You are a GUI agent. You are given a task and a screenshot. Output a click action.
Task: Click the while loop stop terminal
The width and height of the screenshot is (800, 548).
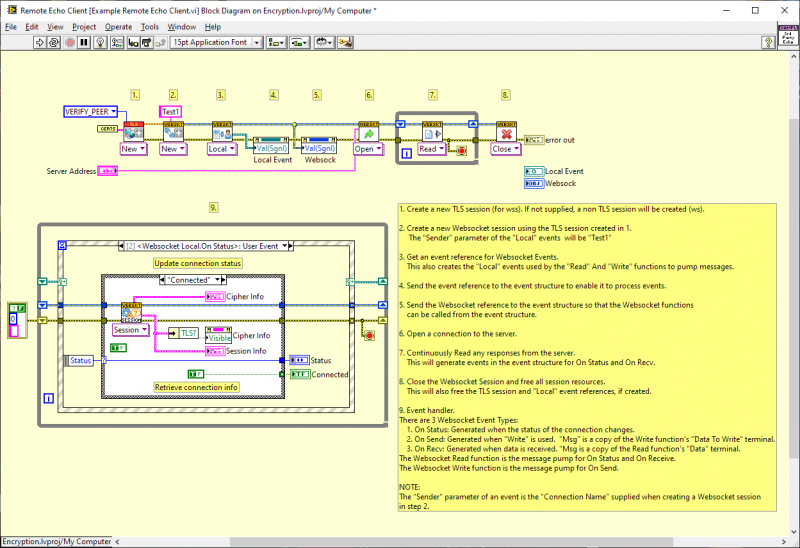tap(461, 150)
